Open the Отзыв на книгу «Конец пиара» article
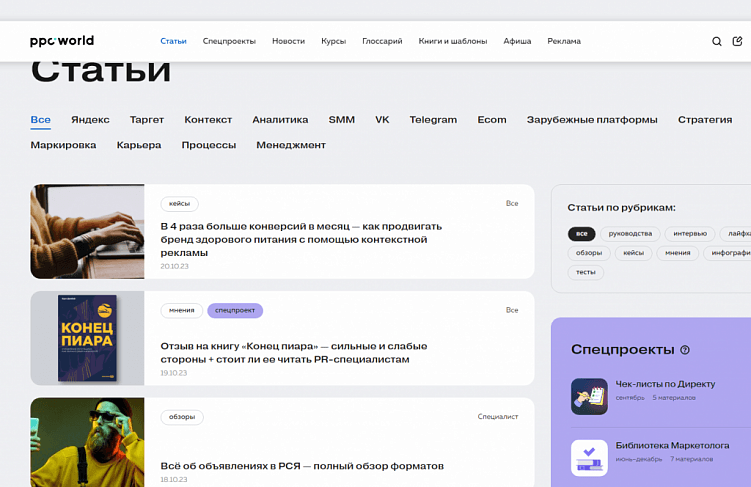The image size is (751, 487). pos(294,353)
